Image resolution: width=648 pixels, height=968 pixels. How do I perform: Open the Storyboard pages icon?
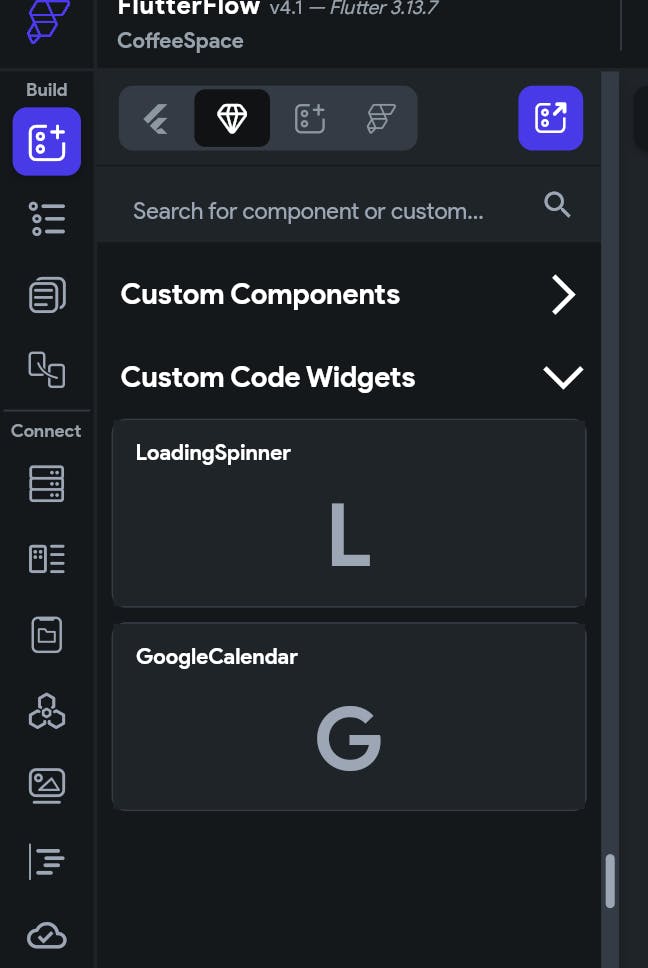[x=47, y=295]
